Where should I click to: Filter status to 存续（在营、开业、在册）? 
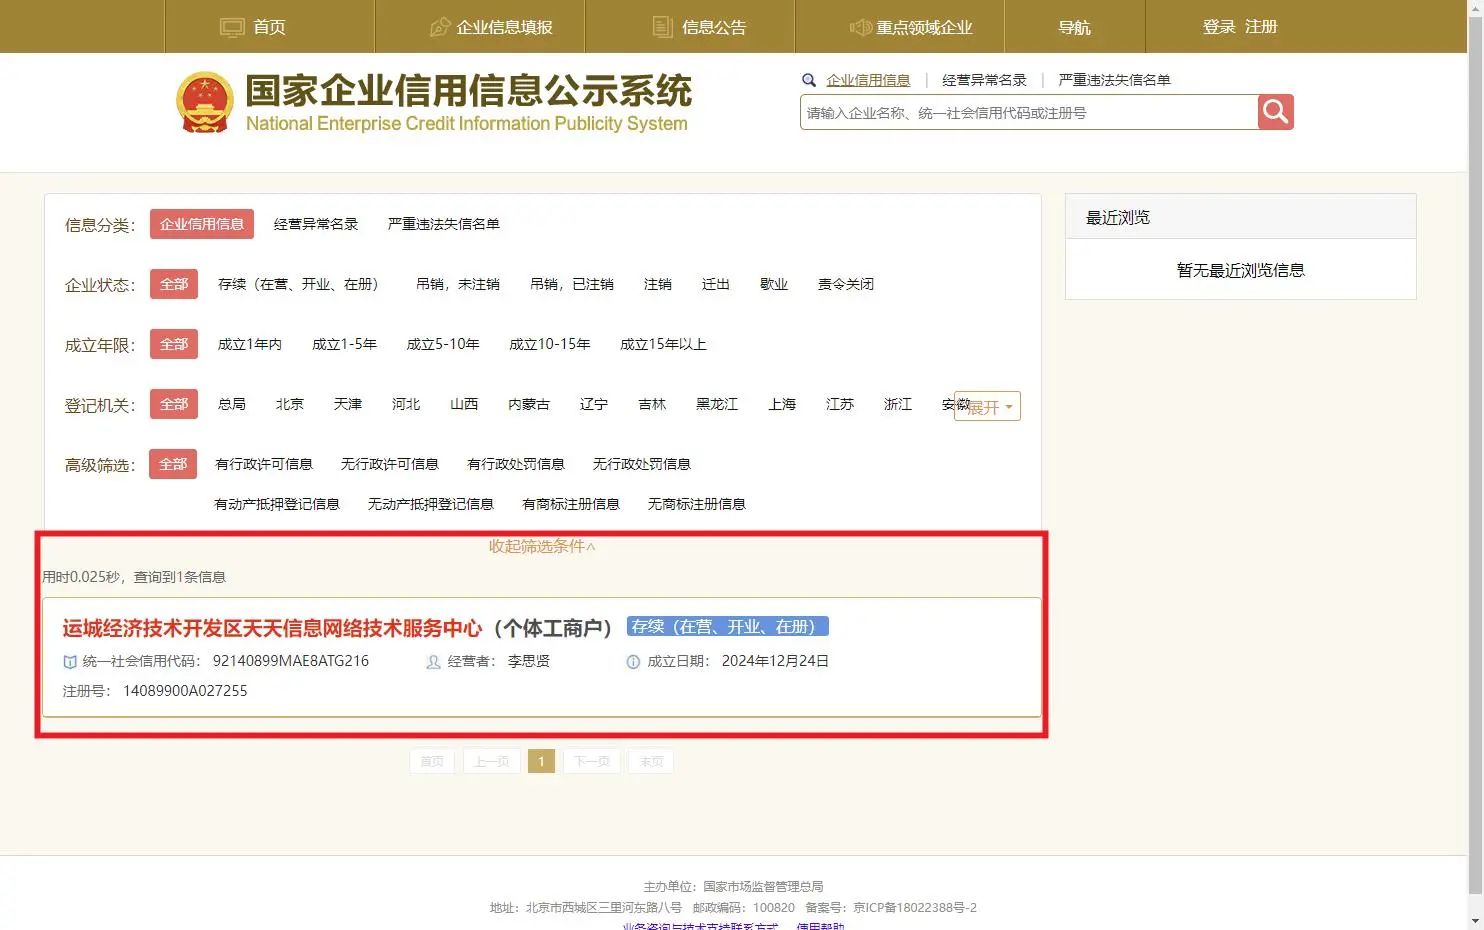click(300, 284)
